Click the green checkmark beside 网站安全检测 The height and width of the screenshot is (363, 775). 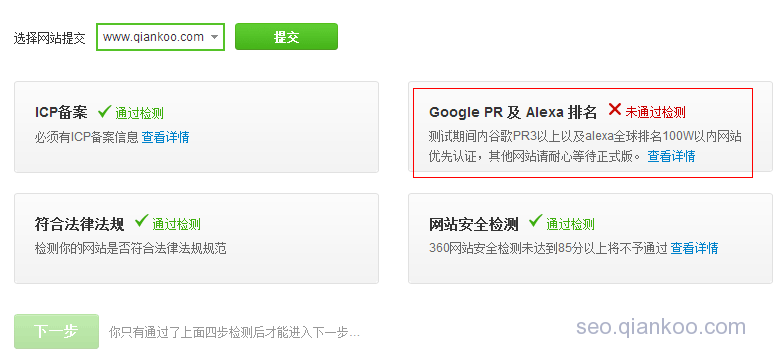point(535,221)
